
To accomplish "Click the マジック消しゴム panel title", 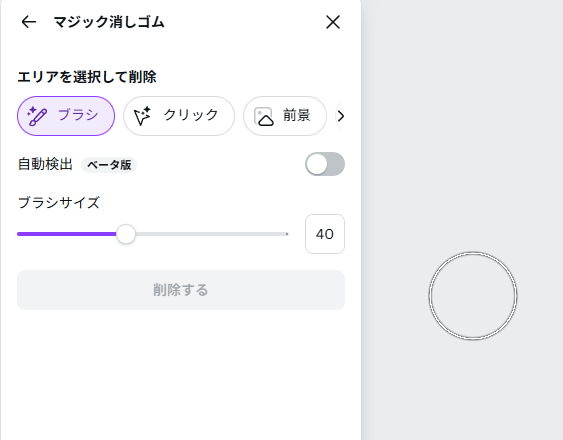I will pyautogui.click(x=109, y=22).
